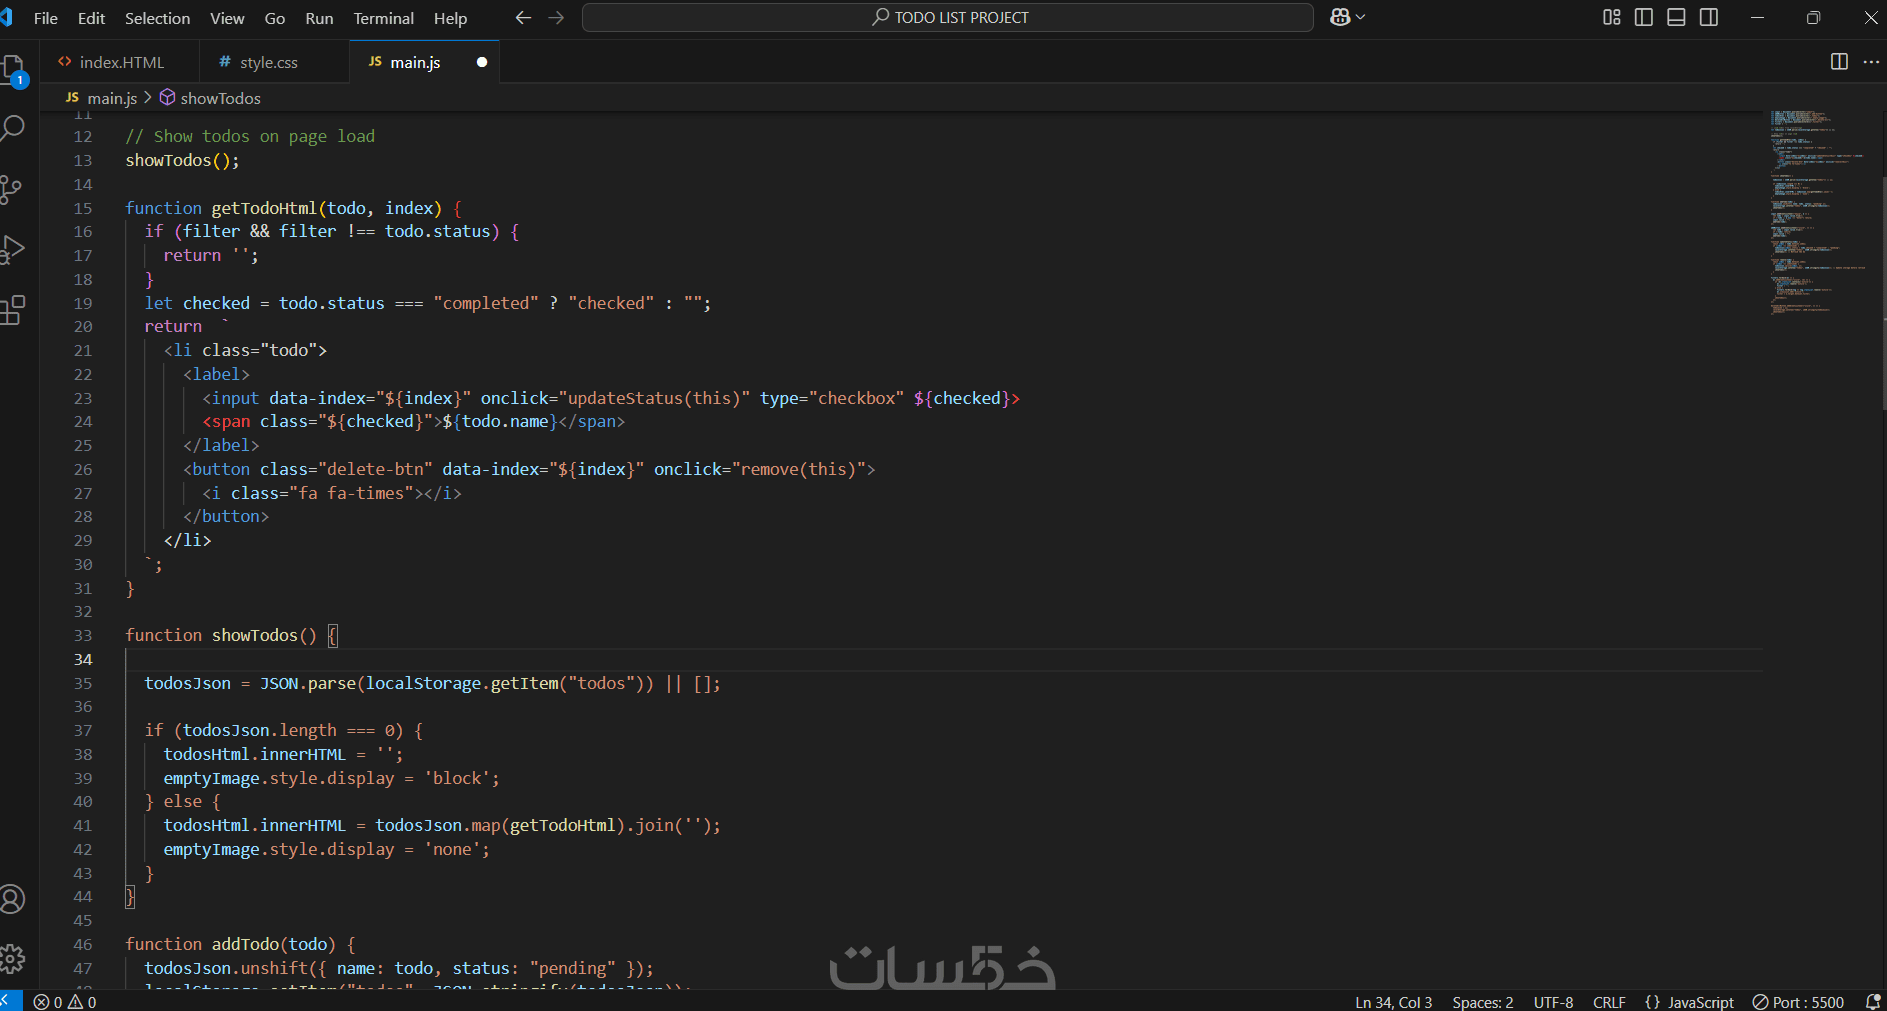Open the Go menu

275,18
